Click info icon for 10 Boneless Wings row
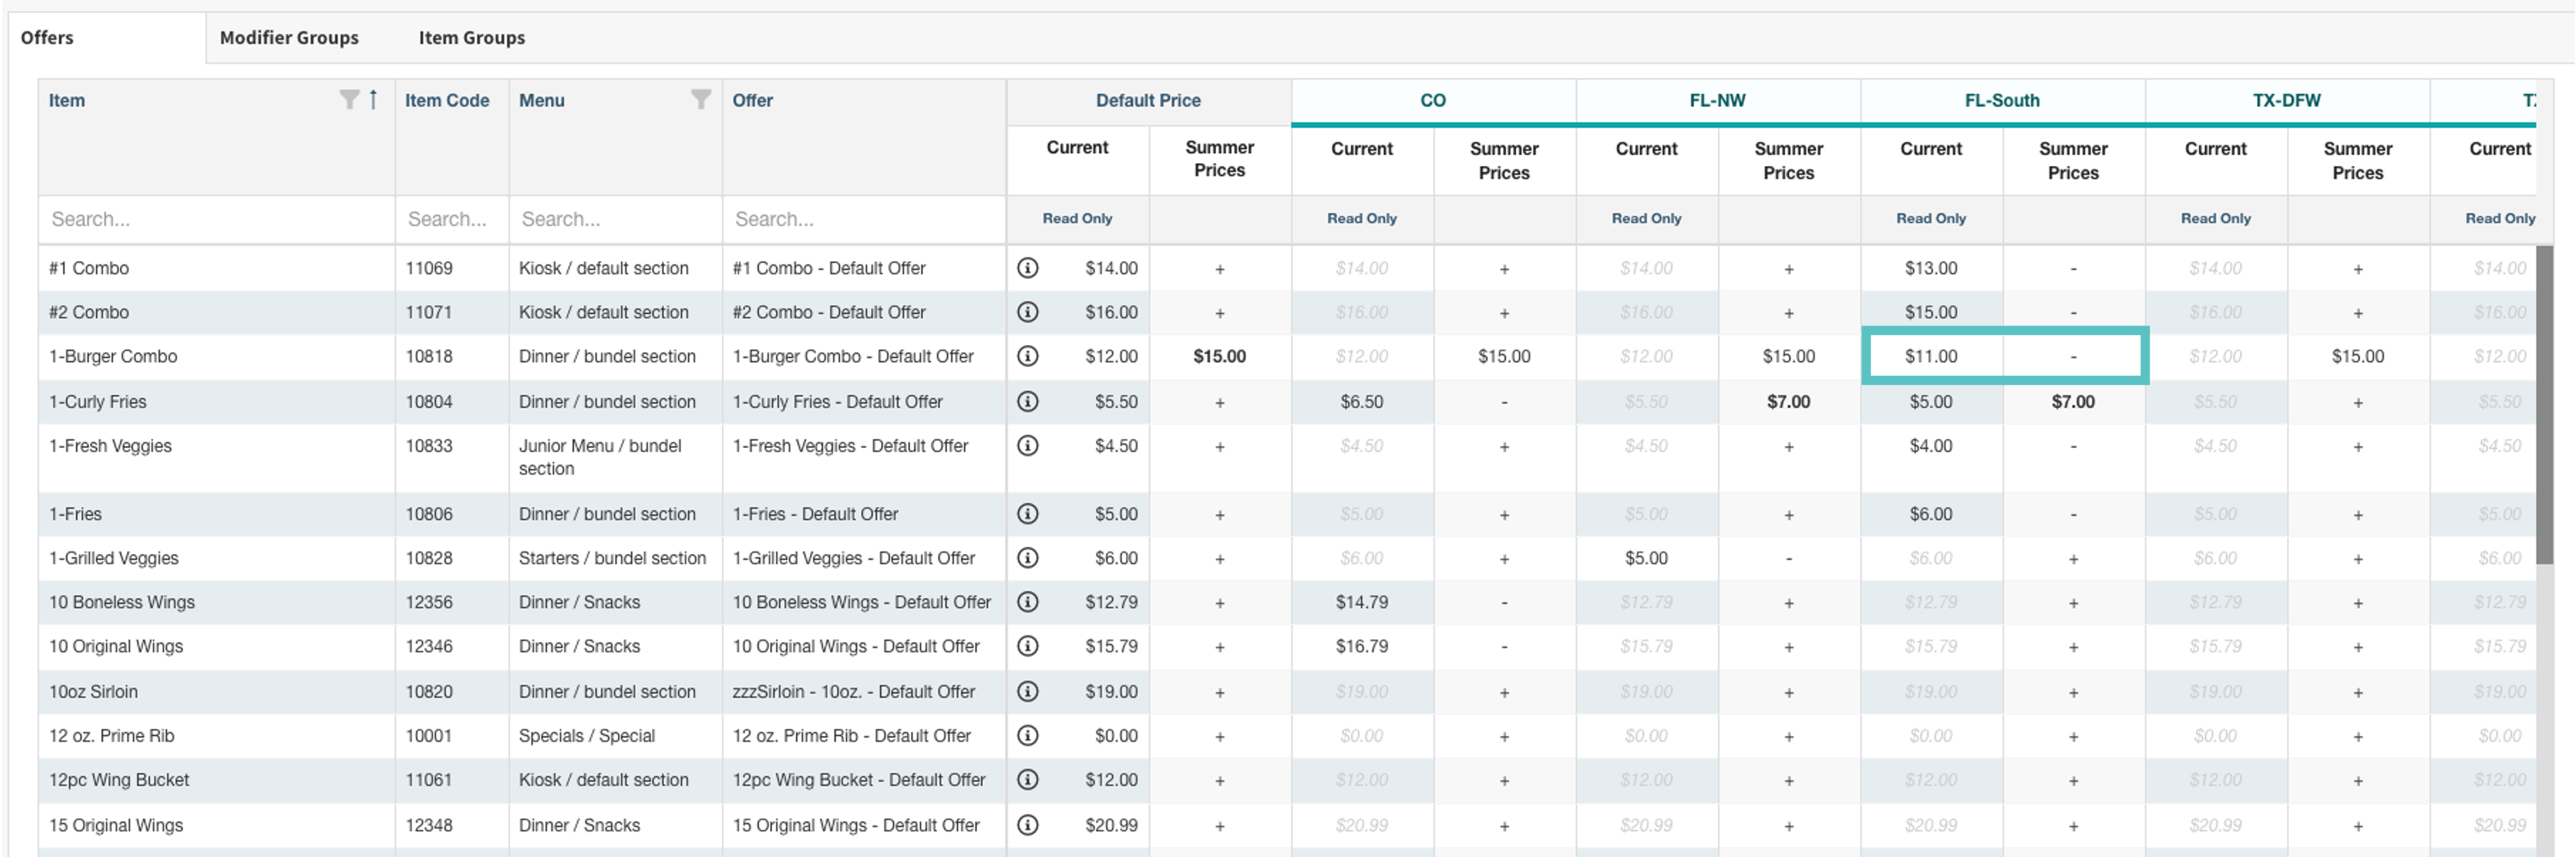The image size is (2576, 857). [1027, 602]
